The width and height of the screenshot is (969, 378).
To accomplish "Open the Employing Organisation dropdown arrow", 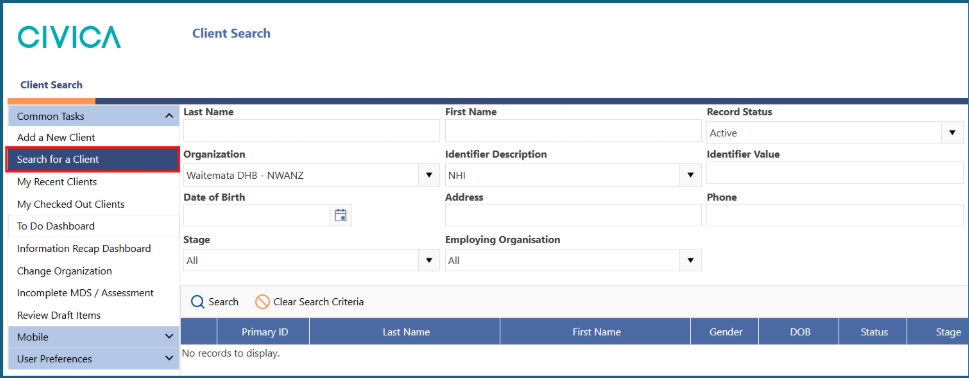I will [690, 261].
